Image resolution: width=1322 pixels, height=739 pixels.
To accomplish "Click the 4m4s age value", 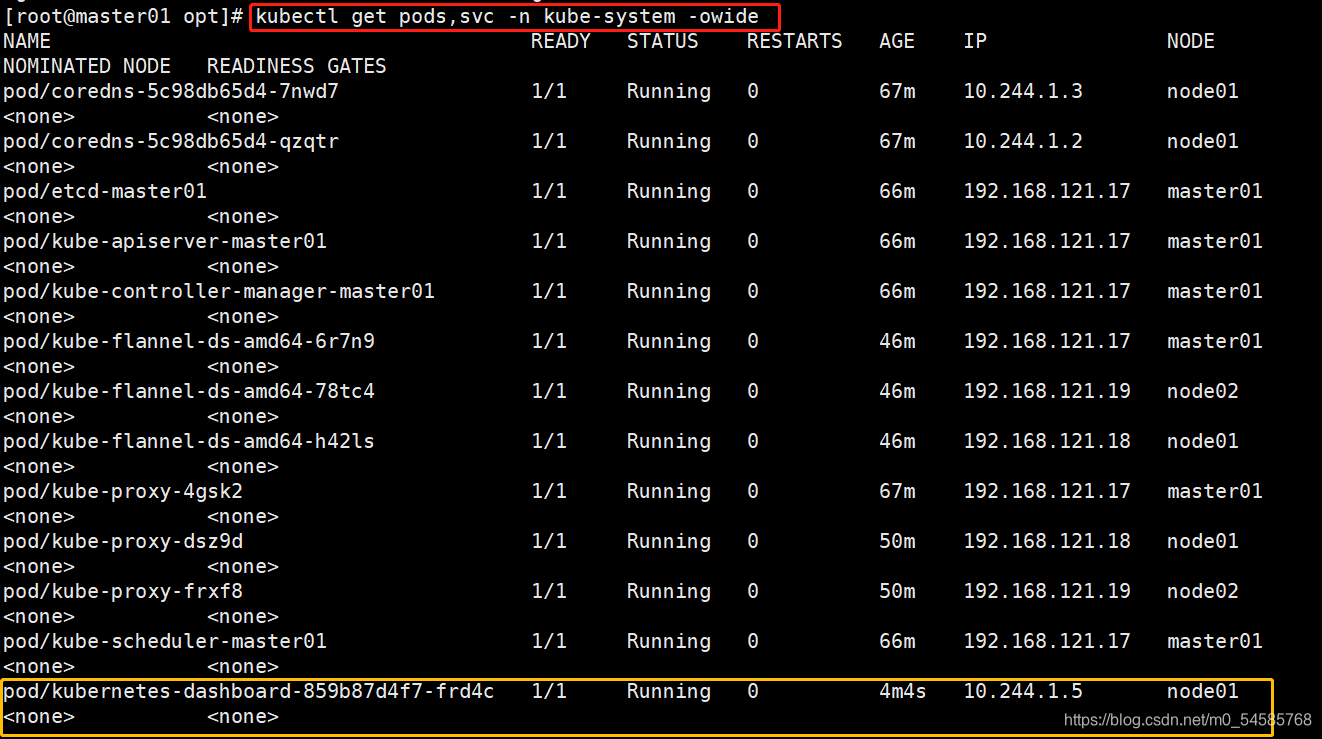I will point(903,691).
